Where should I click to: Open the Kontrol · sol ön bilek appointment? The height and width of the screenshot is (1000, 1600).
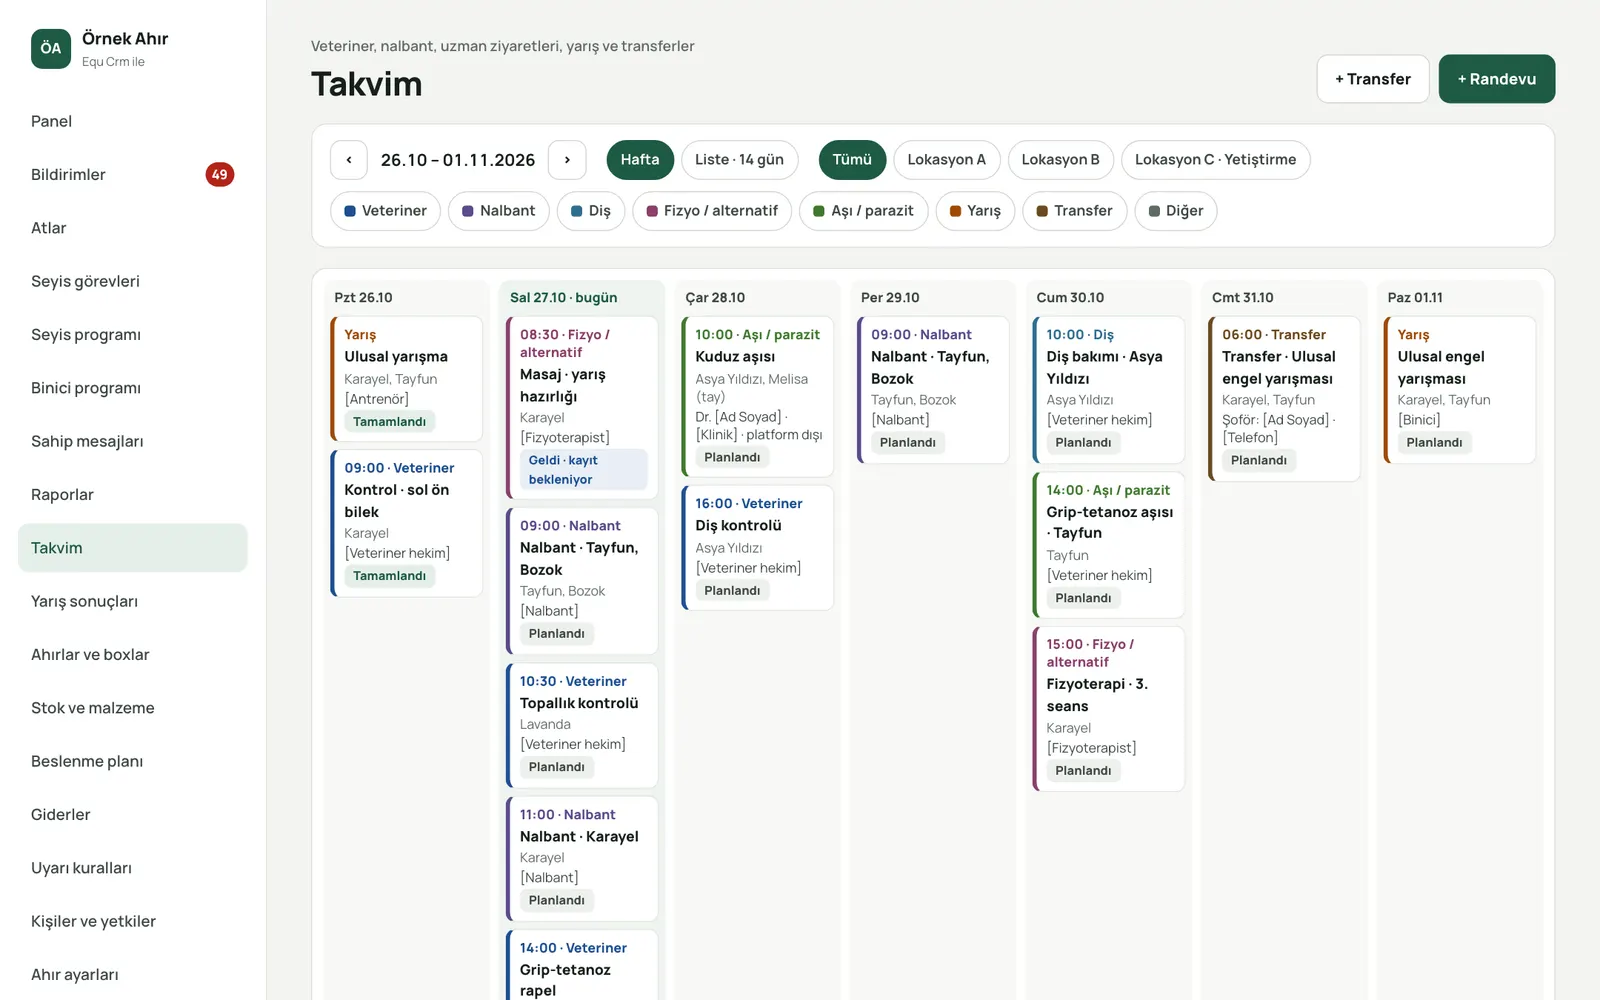[x=407, y=523]
